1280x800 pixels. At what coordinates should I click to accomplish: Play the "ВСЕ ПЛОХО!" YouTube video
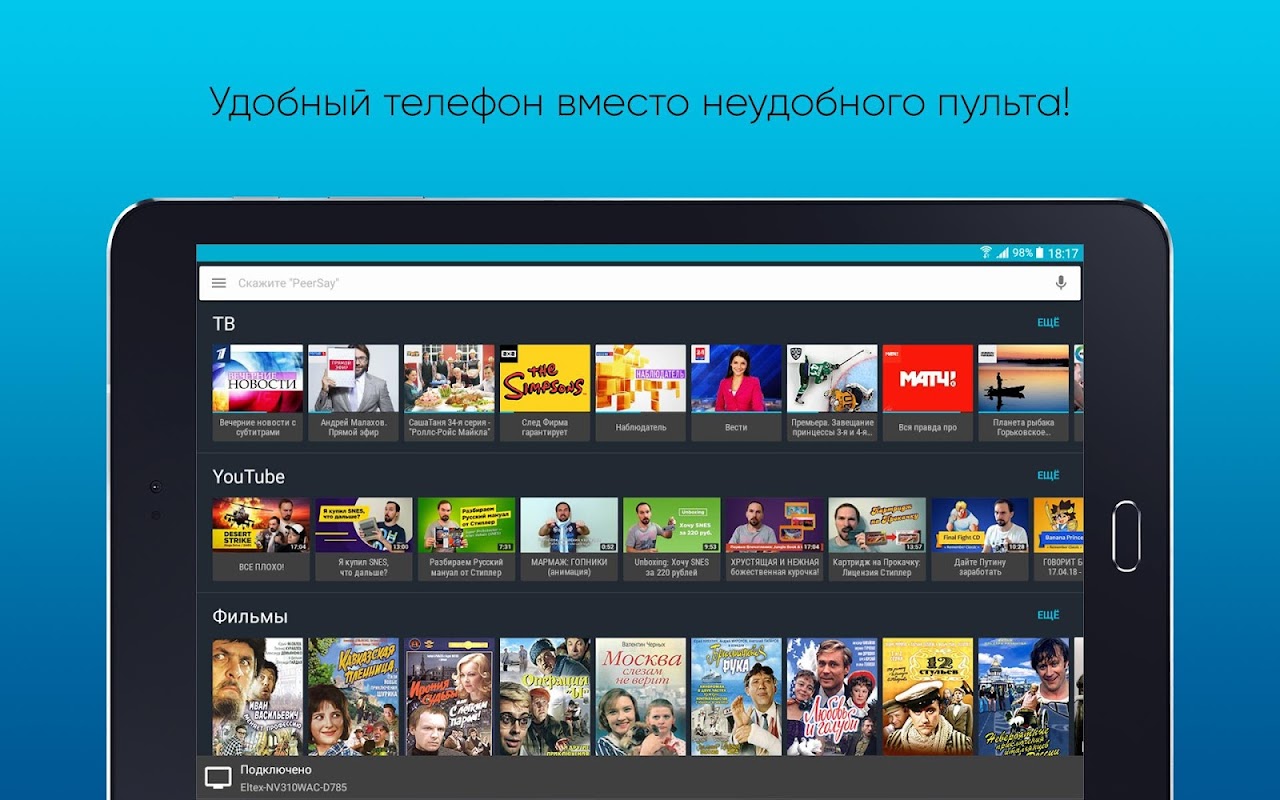tap(261, 540)
